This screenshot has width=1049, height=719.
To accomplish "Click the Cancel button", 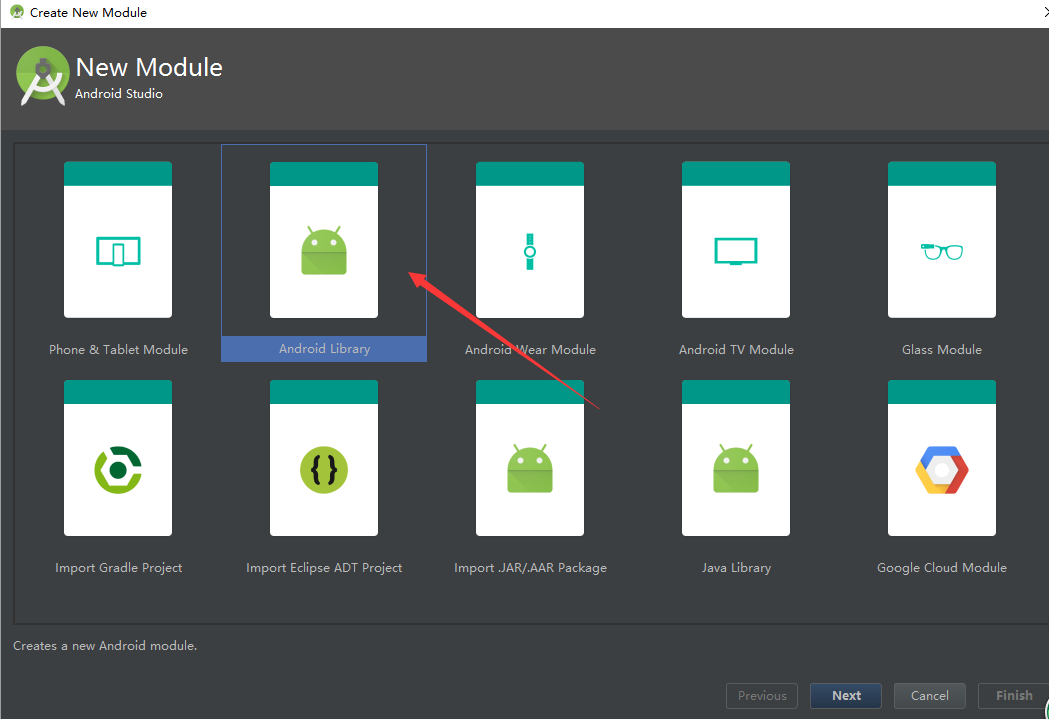I will pyautogui.click(x=930, y=696).
